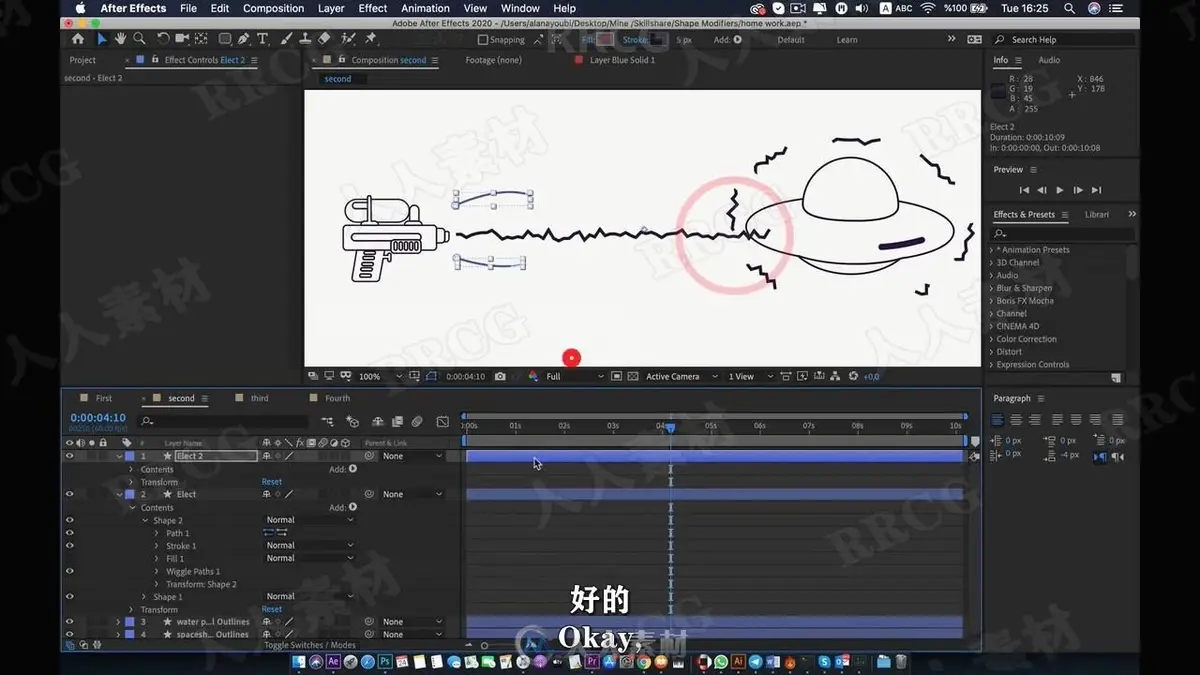Select the Rotation tool
The height and width of the screenshot is (675, 1200).
click(163, 39)
